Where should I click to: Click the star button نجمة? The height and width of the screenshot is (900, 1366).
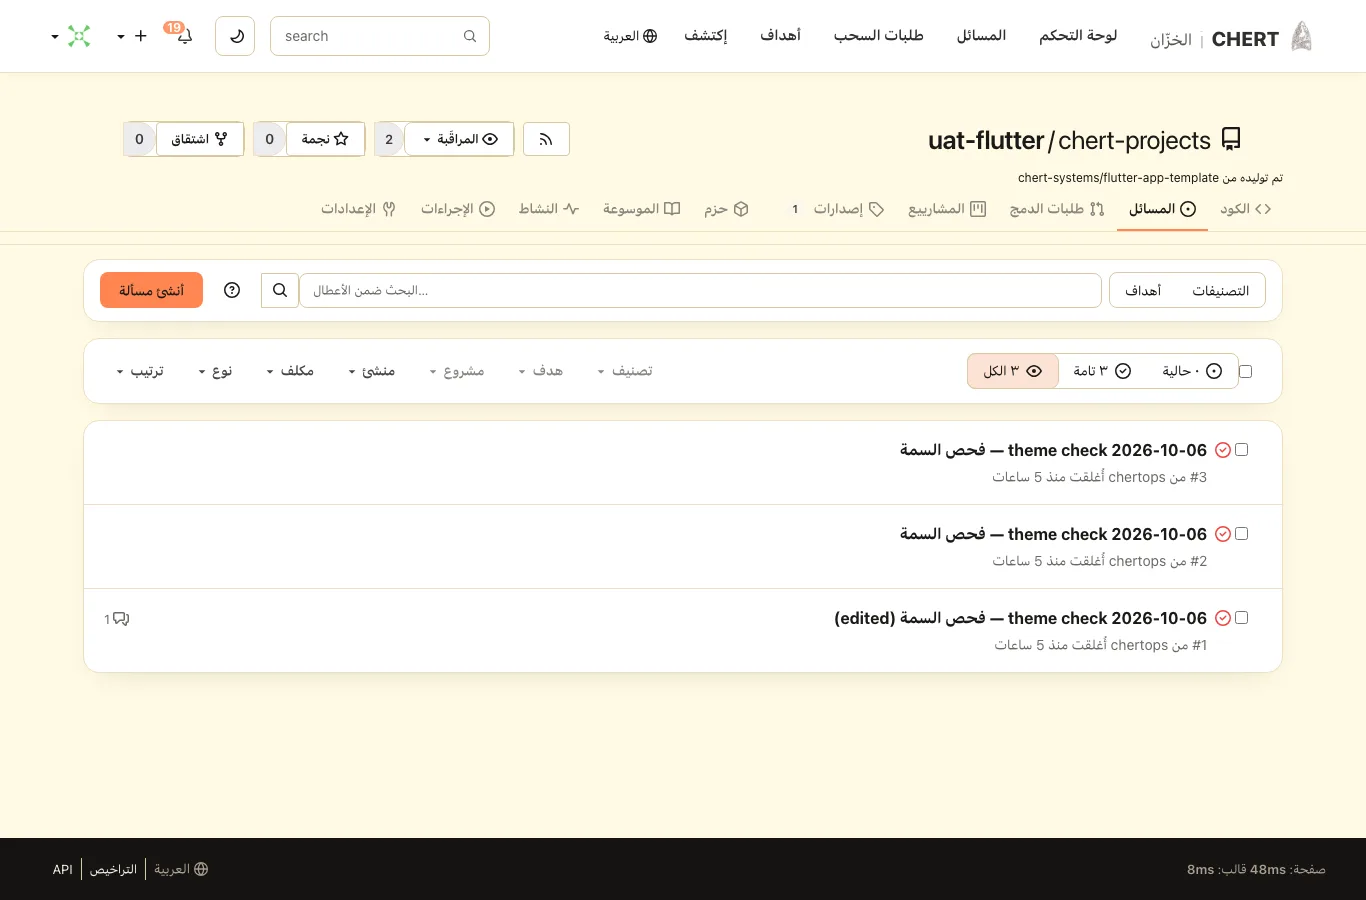pos(325,139)
